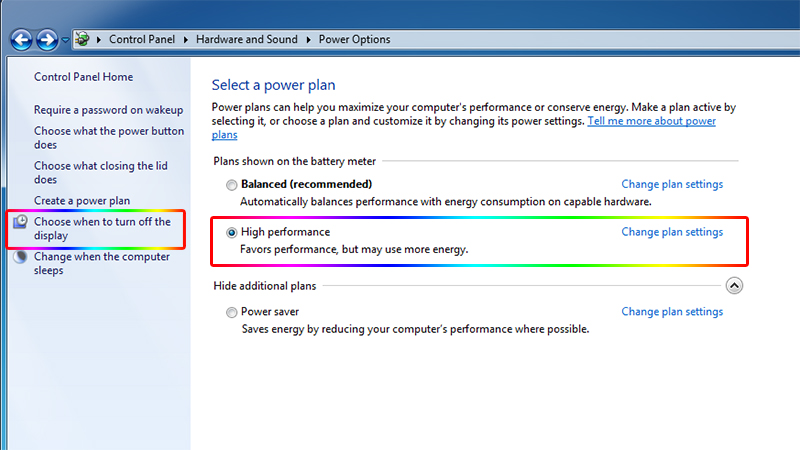Click the Hide additional plans label
Viewport: 800px width, 450px height.
coord(265,286)
